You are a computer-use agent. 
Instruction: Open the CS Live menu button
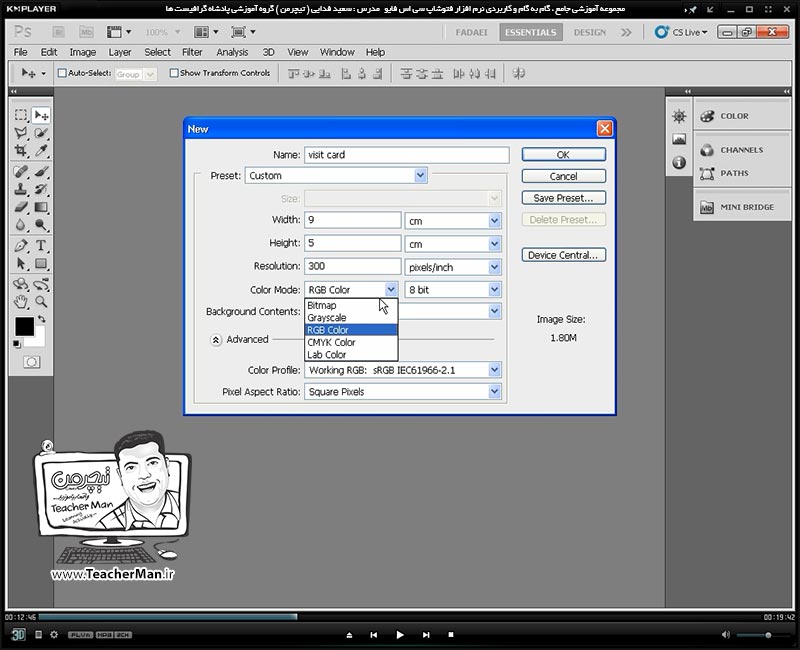[681, 32]
